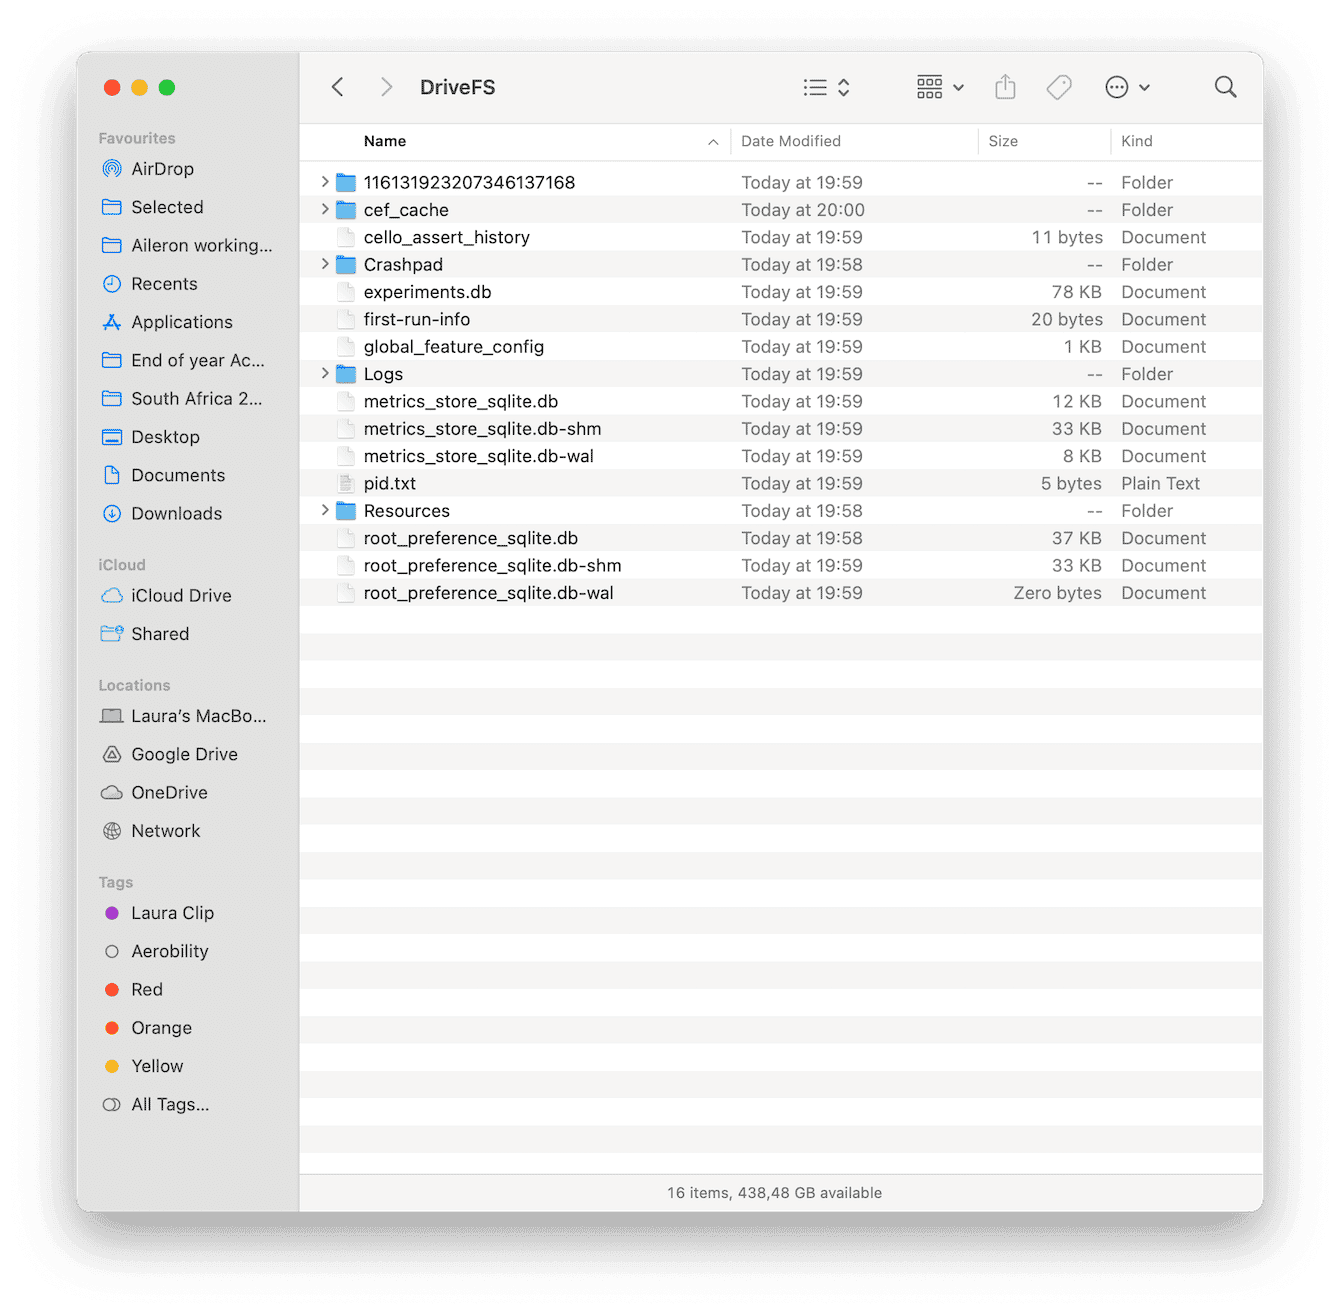
Task: Open the view options dropdown
Action: tap(826, 87)
